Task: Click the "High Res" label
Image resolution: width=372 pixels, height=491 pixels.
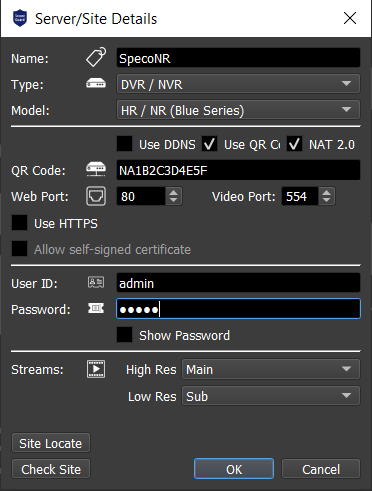Action: coord(151,370)
